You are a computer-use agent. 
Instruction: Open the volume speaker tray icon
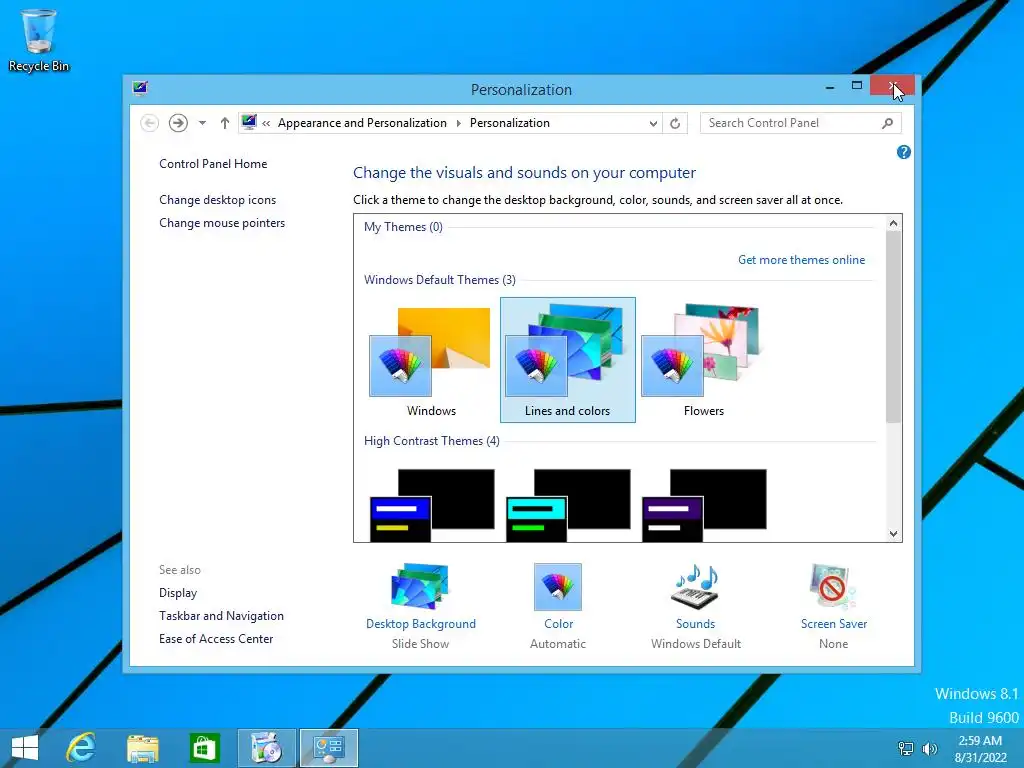(929, 749)
